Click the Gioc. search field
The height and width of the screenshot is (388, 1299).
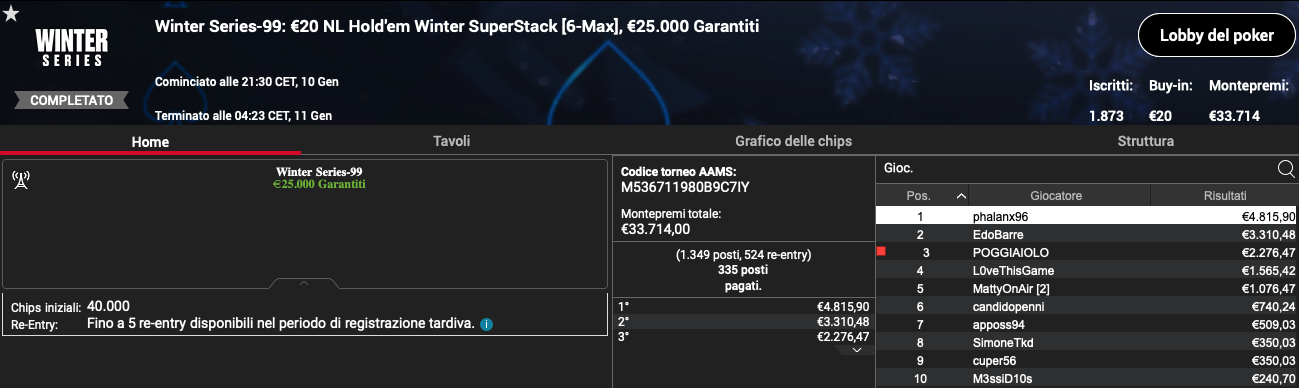point(1076,169)
